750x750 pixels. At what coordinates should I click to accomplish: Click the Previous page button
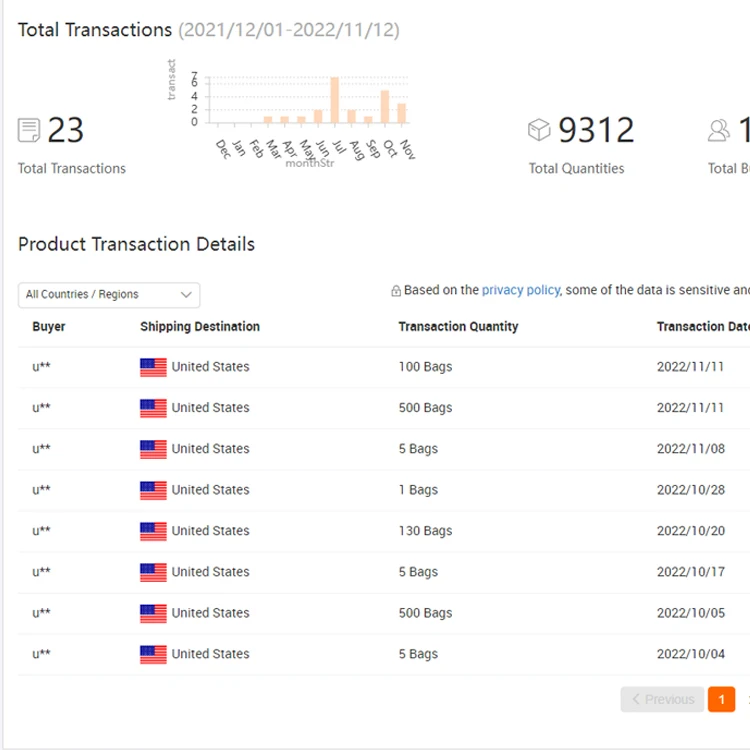pyautogui.click(x=662, y=699)
